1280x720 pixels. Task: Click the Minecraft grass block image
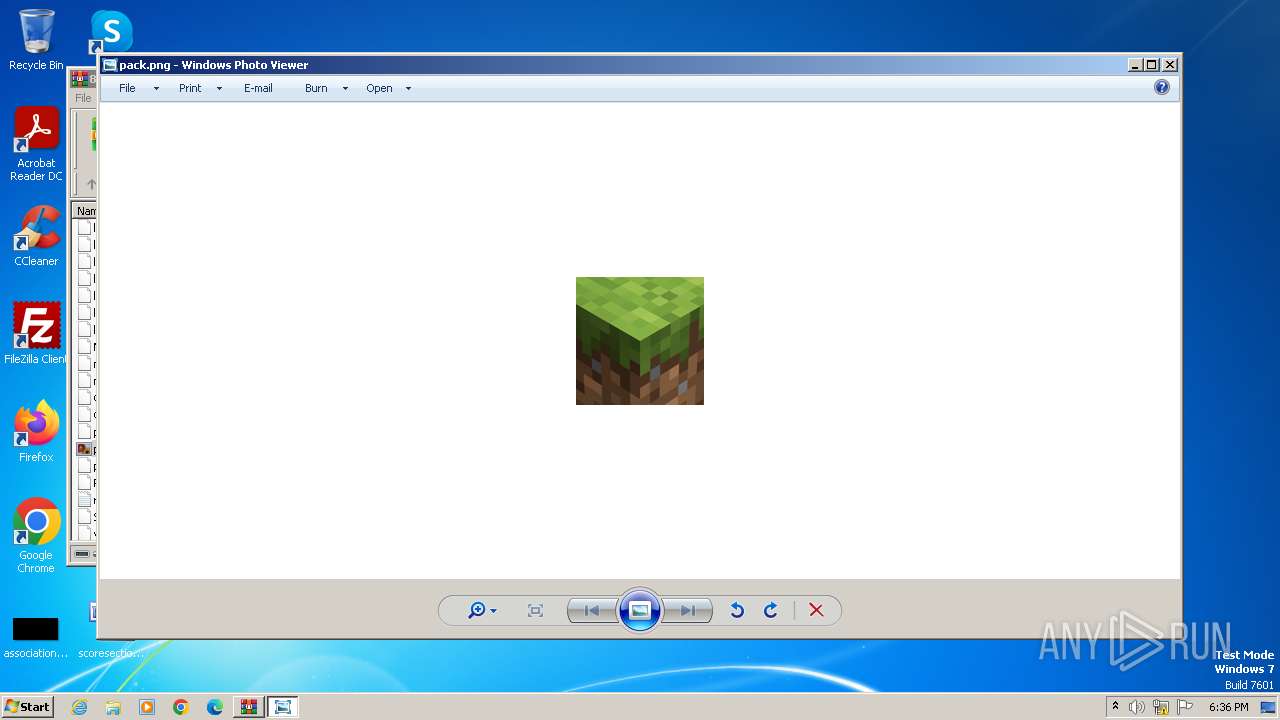click(x=640, y=341)
